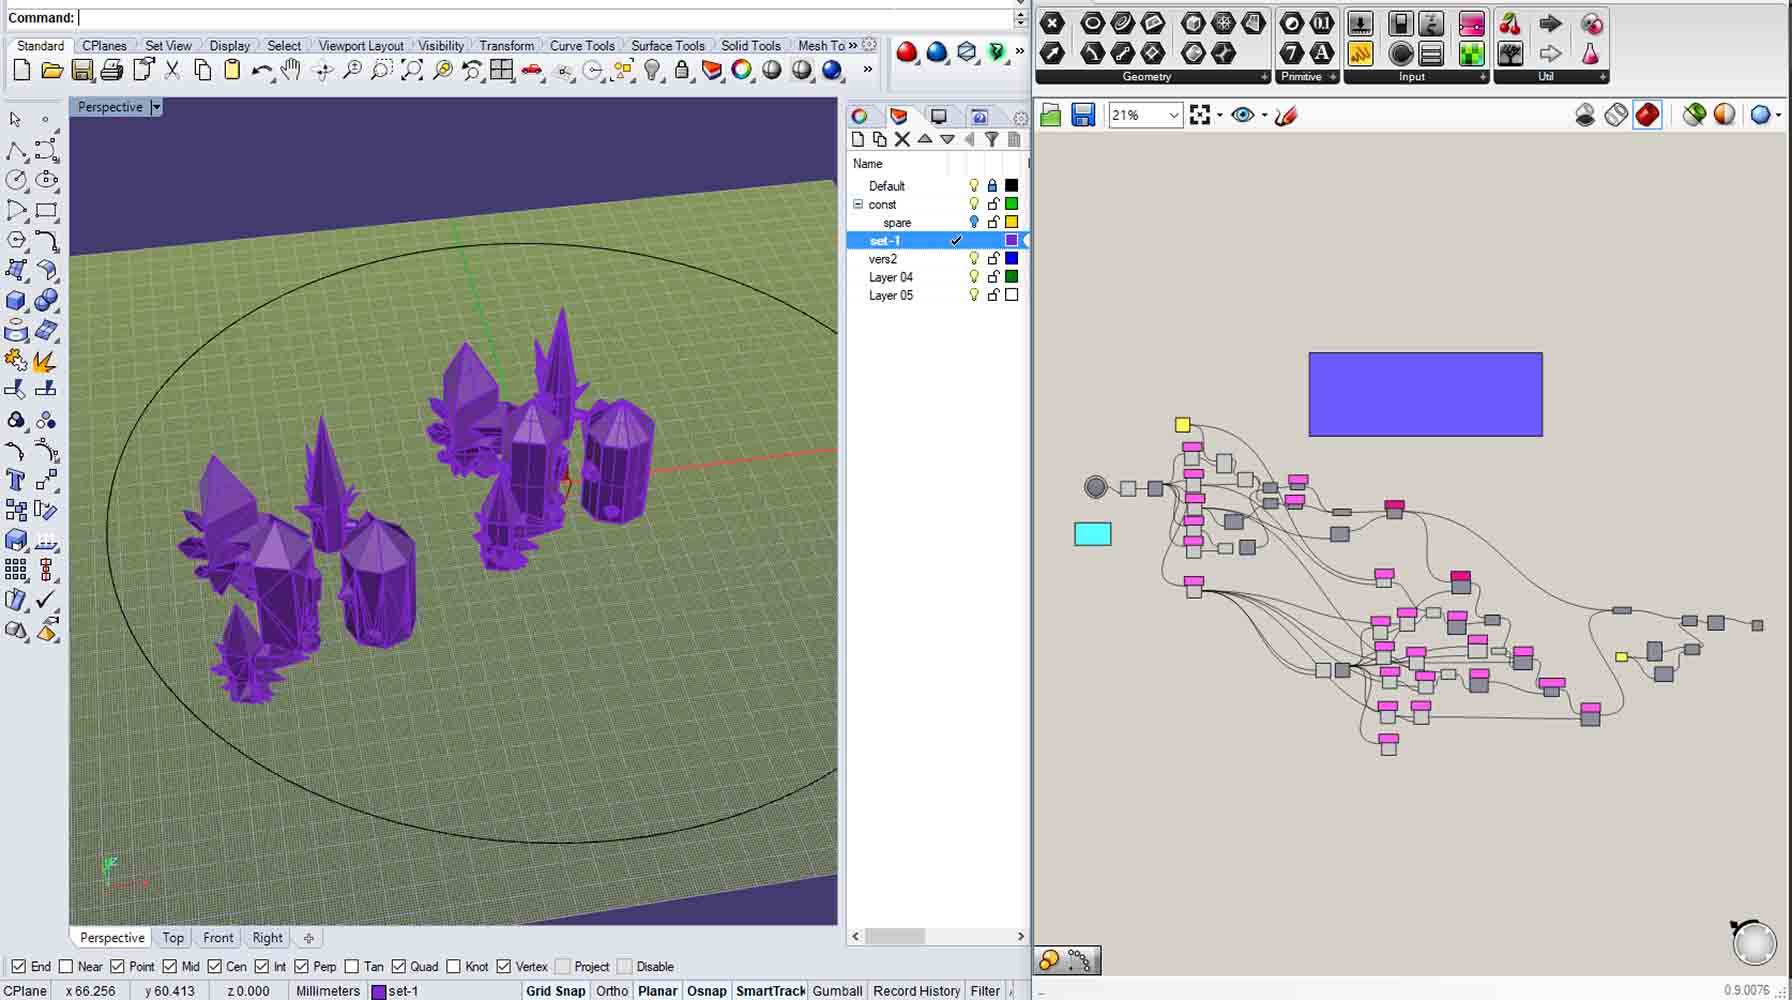Toggle the End osnap checkbox
Screen dimensions: 1792x1000
(19, 966)
